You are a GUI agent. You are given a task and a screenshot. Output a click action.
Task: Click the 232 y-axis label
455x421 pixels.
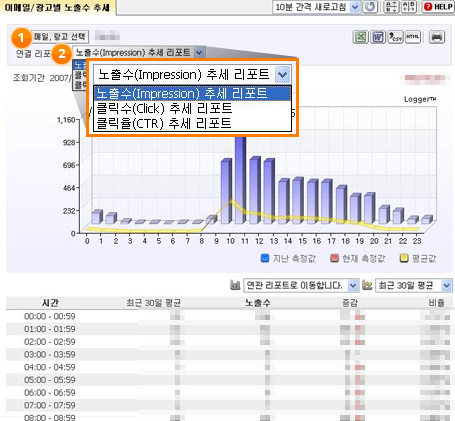69,211
